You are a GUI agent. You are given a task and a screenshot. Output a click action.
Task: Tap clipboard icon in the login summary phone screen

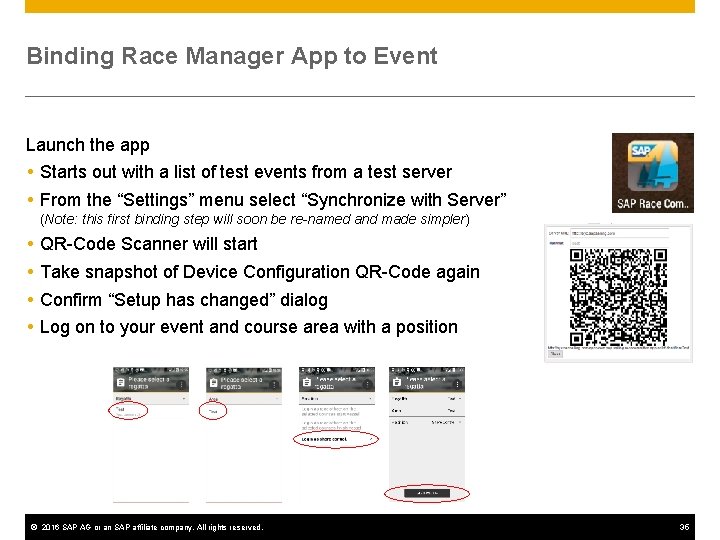(x=397, y=382)
